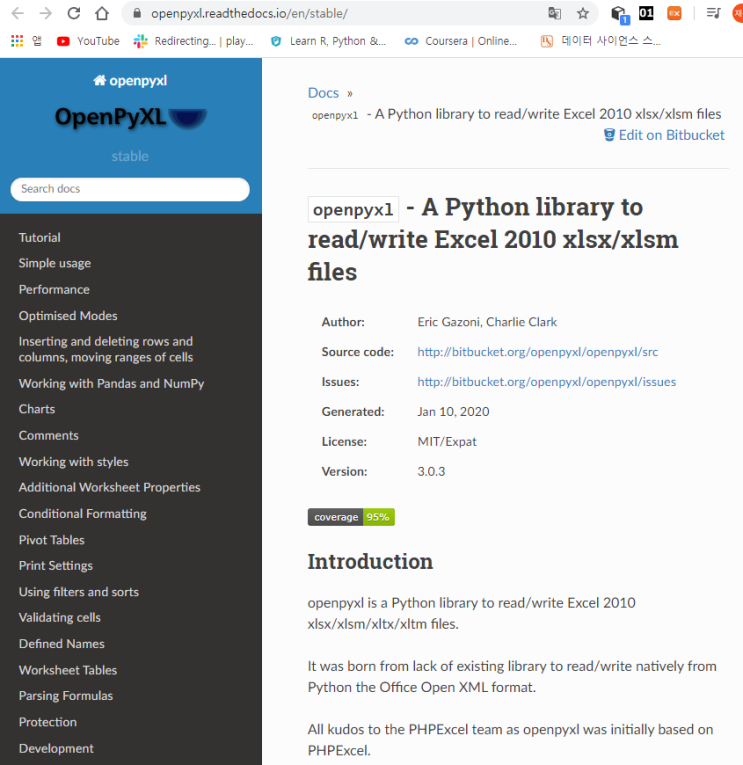The width and height of the screenshot is (743, 765).
Task: Open Protection page
Action: 47,722
